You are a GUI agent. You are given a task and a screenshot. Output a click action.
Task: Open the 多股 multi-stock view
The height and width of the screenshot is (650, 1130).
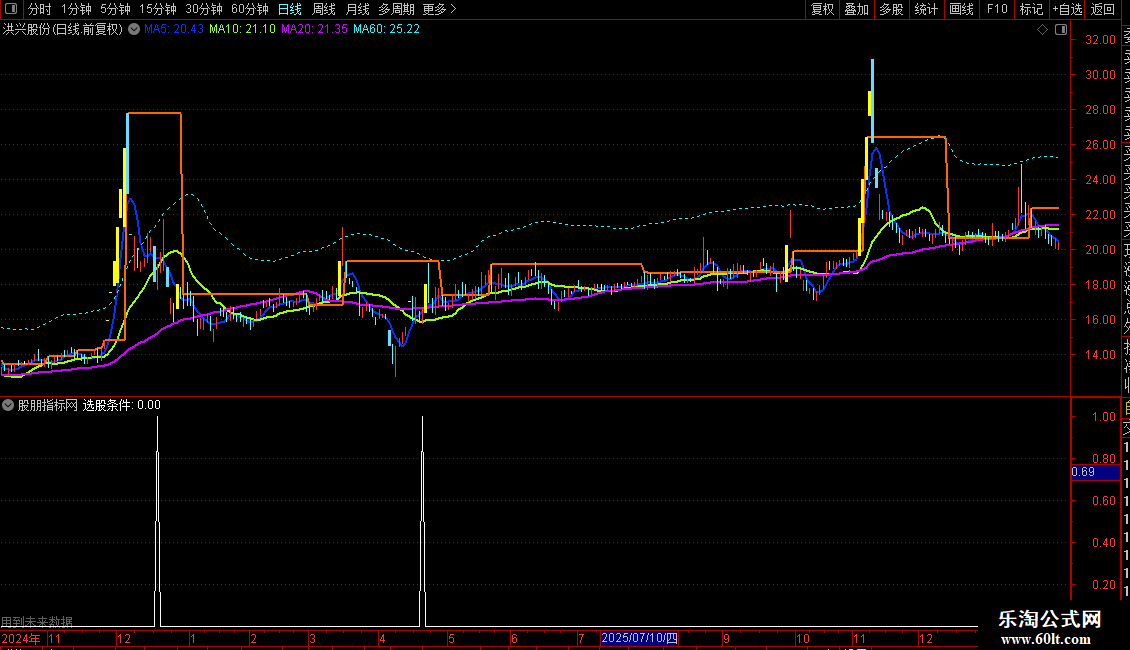891,9
